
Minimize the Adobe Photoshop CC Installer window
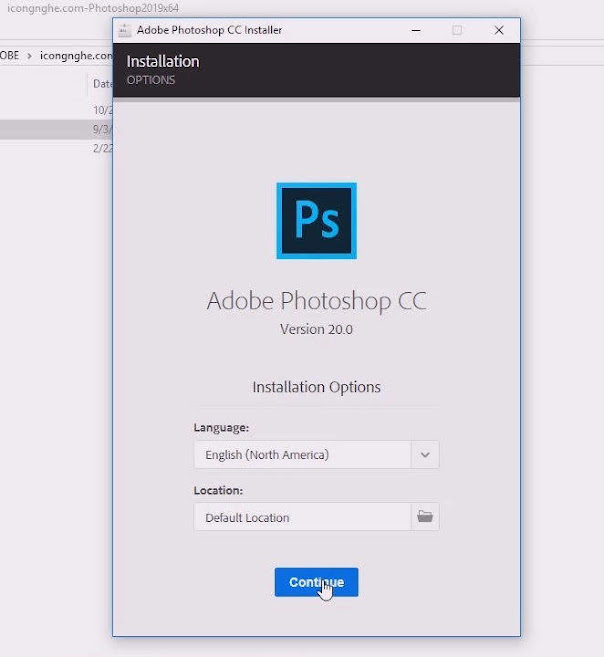416,30
